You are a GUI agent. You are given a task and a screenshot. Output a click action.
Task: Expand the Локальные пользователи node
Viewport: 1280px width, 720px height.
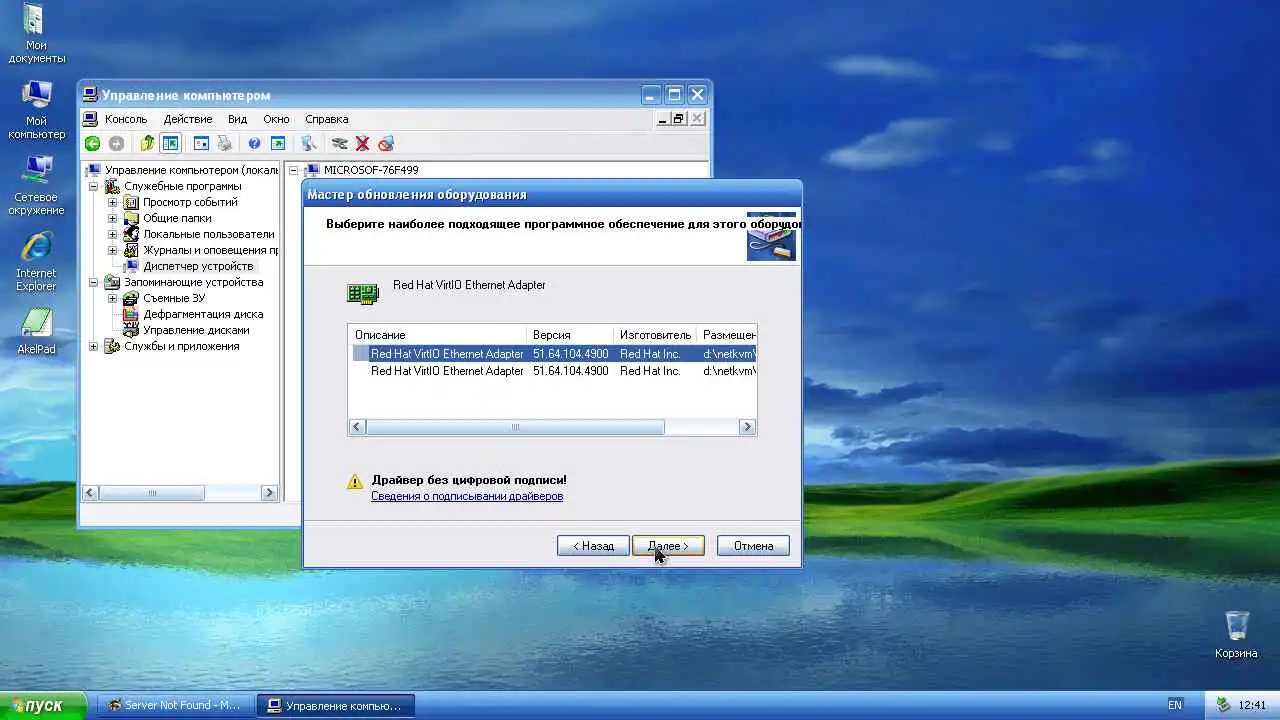pos(113,234)
